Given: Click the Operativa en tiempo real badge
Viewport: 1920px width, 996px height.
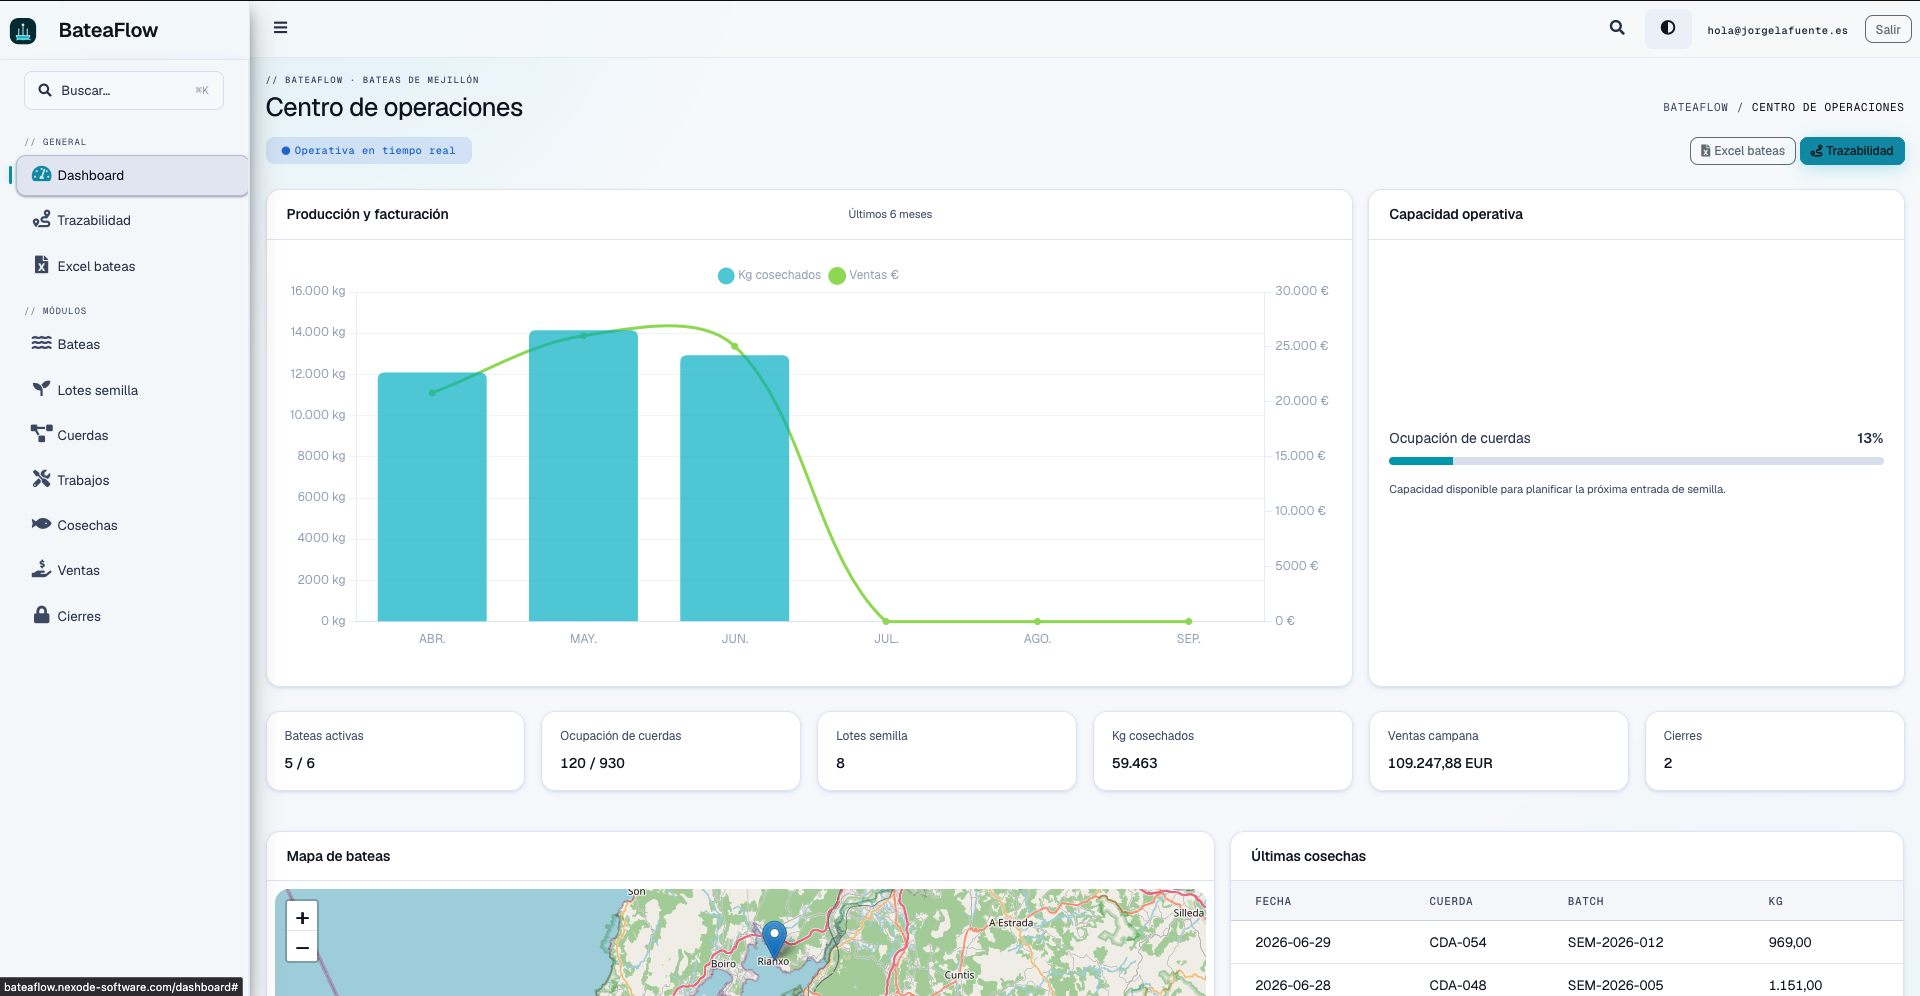Looking at the screenshot, I should point(368,151).
